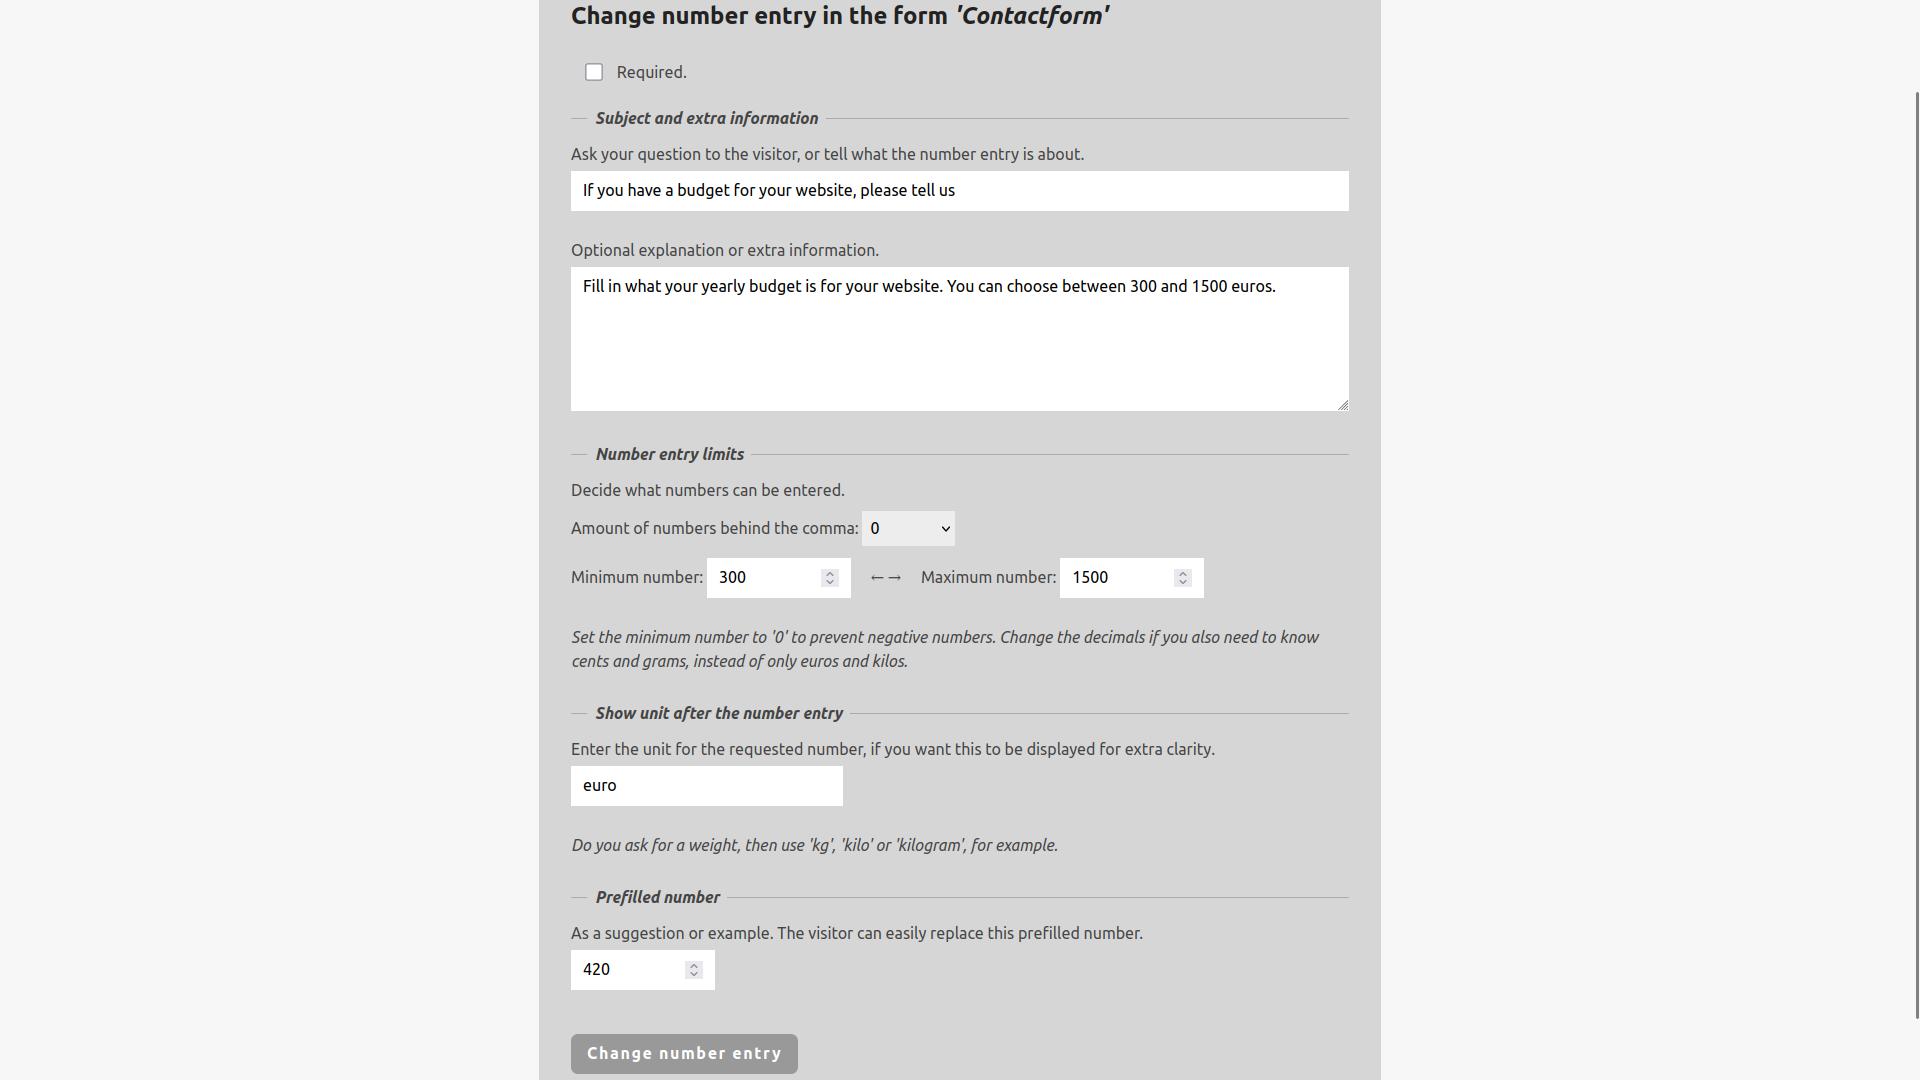Click the 'Required.' label text
This screenshot has height=1080, width=1920.
coord(651,72)
